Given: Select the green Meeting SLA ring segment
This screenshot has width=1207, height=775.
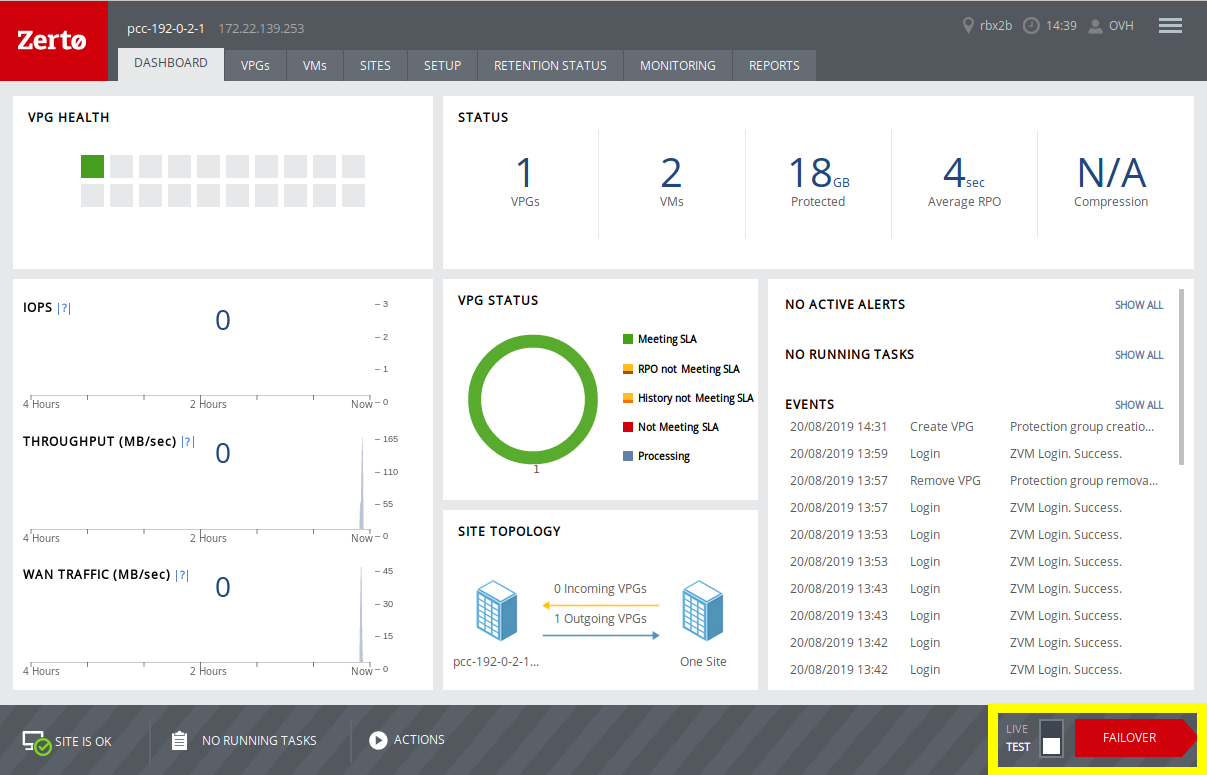Looking at the screenshot, I should 533,340.
